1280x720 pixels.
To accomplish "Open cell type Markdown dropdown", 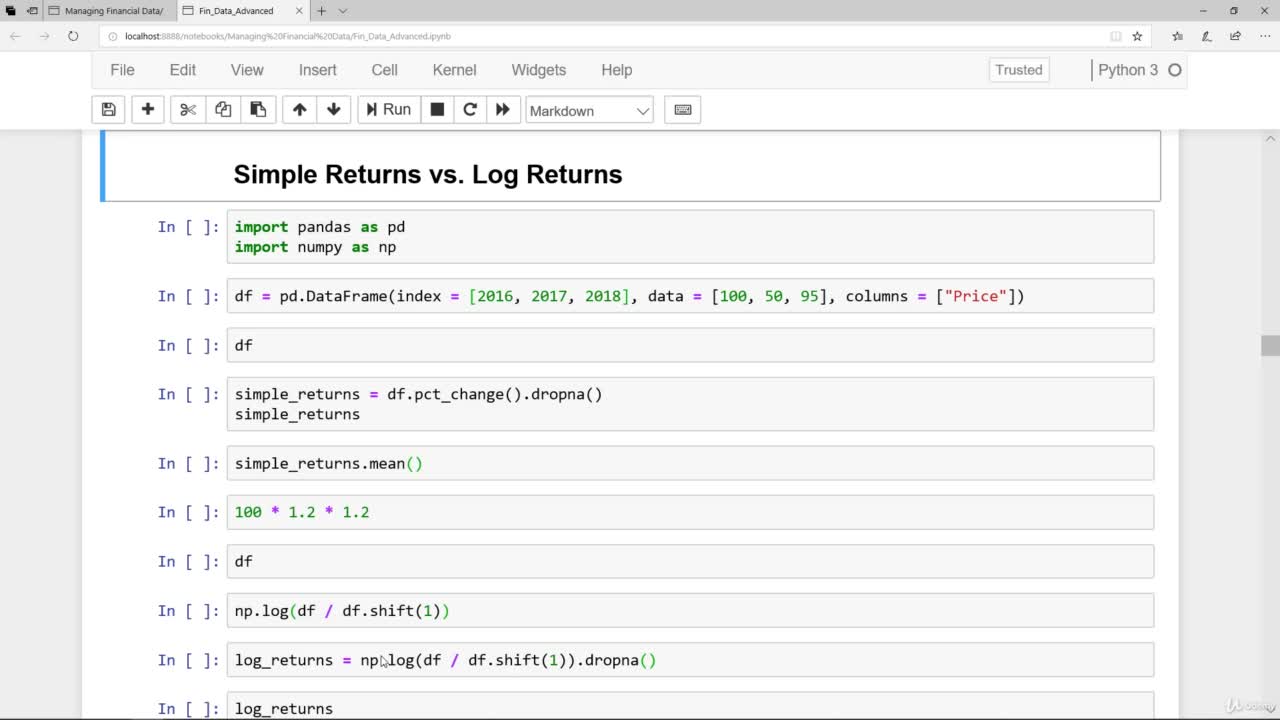I will point(589,110).
